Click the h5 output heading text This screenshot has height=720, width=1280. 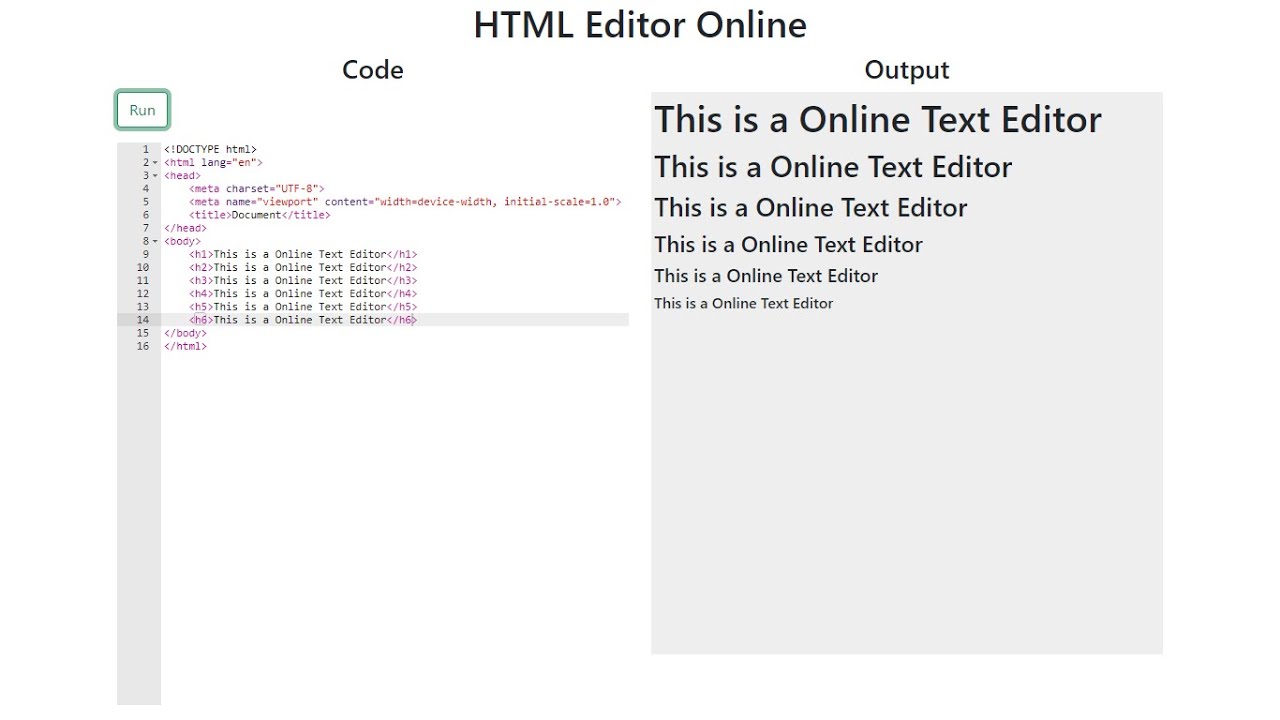click(766, 275)
